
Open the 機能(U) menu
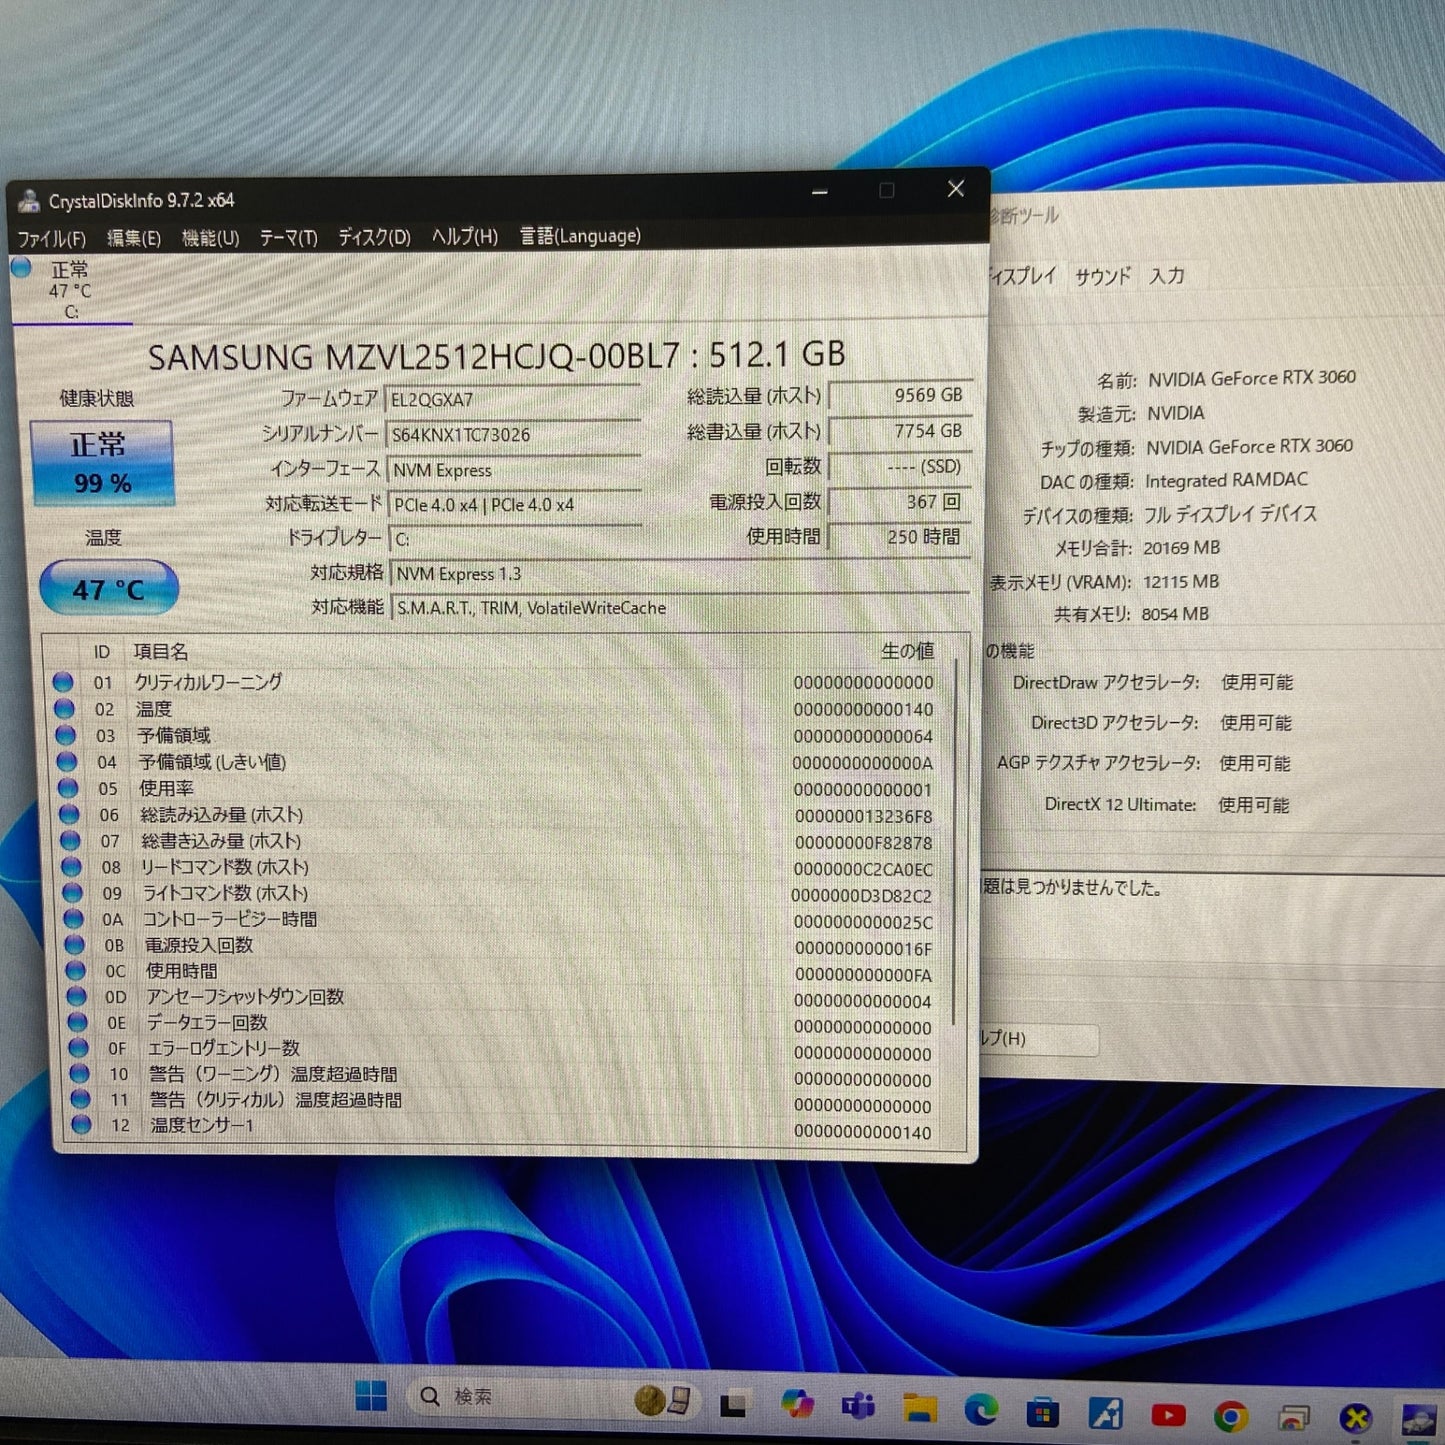[208, 238]
